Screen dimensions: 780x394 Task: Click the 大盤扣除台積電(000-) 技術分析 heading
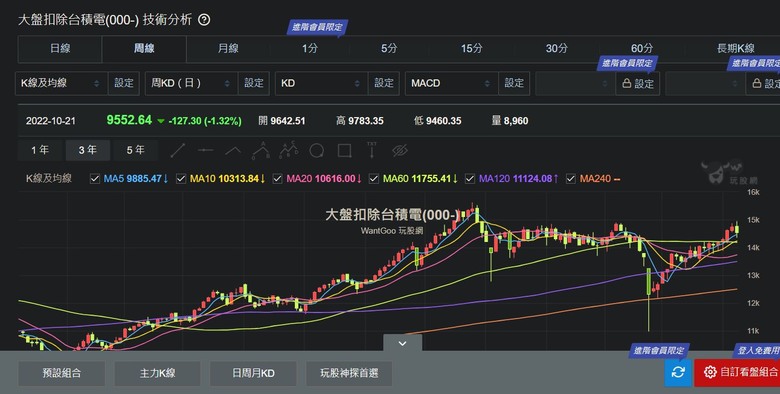point(105,20)
